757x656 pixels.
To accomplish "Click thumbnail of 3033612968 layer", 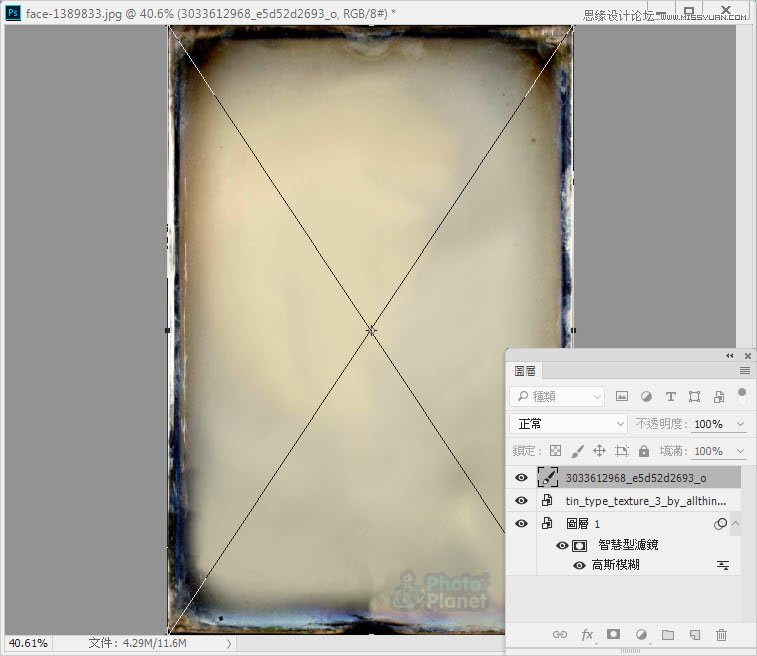I will point(547,477).
